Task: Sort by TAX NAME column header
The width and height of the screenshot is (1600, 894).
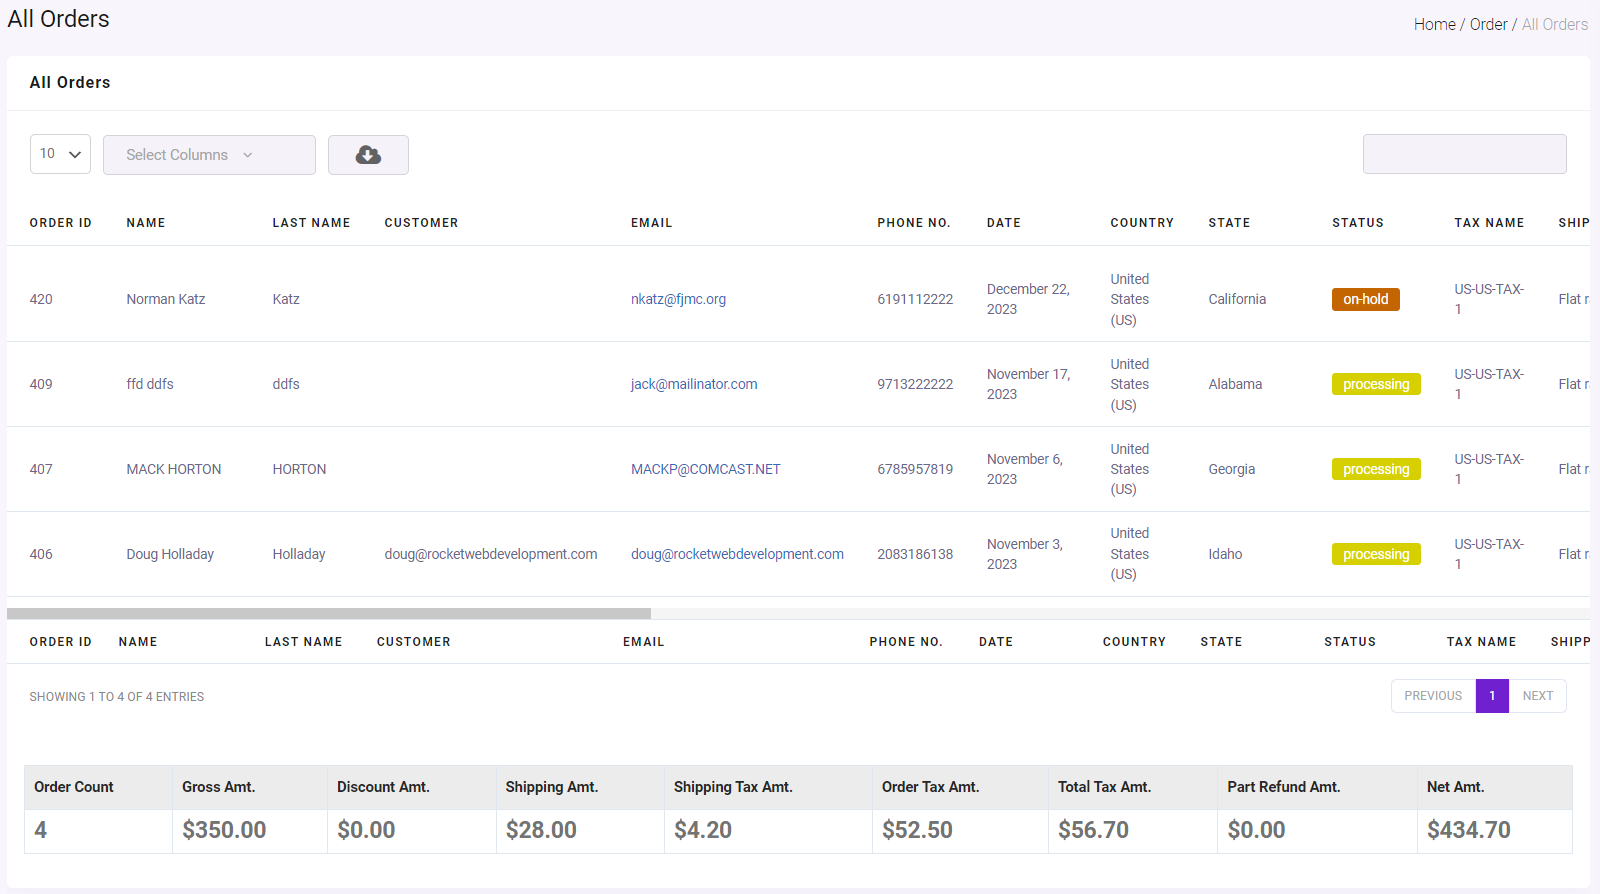Action: [1489, 223]
